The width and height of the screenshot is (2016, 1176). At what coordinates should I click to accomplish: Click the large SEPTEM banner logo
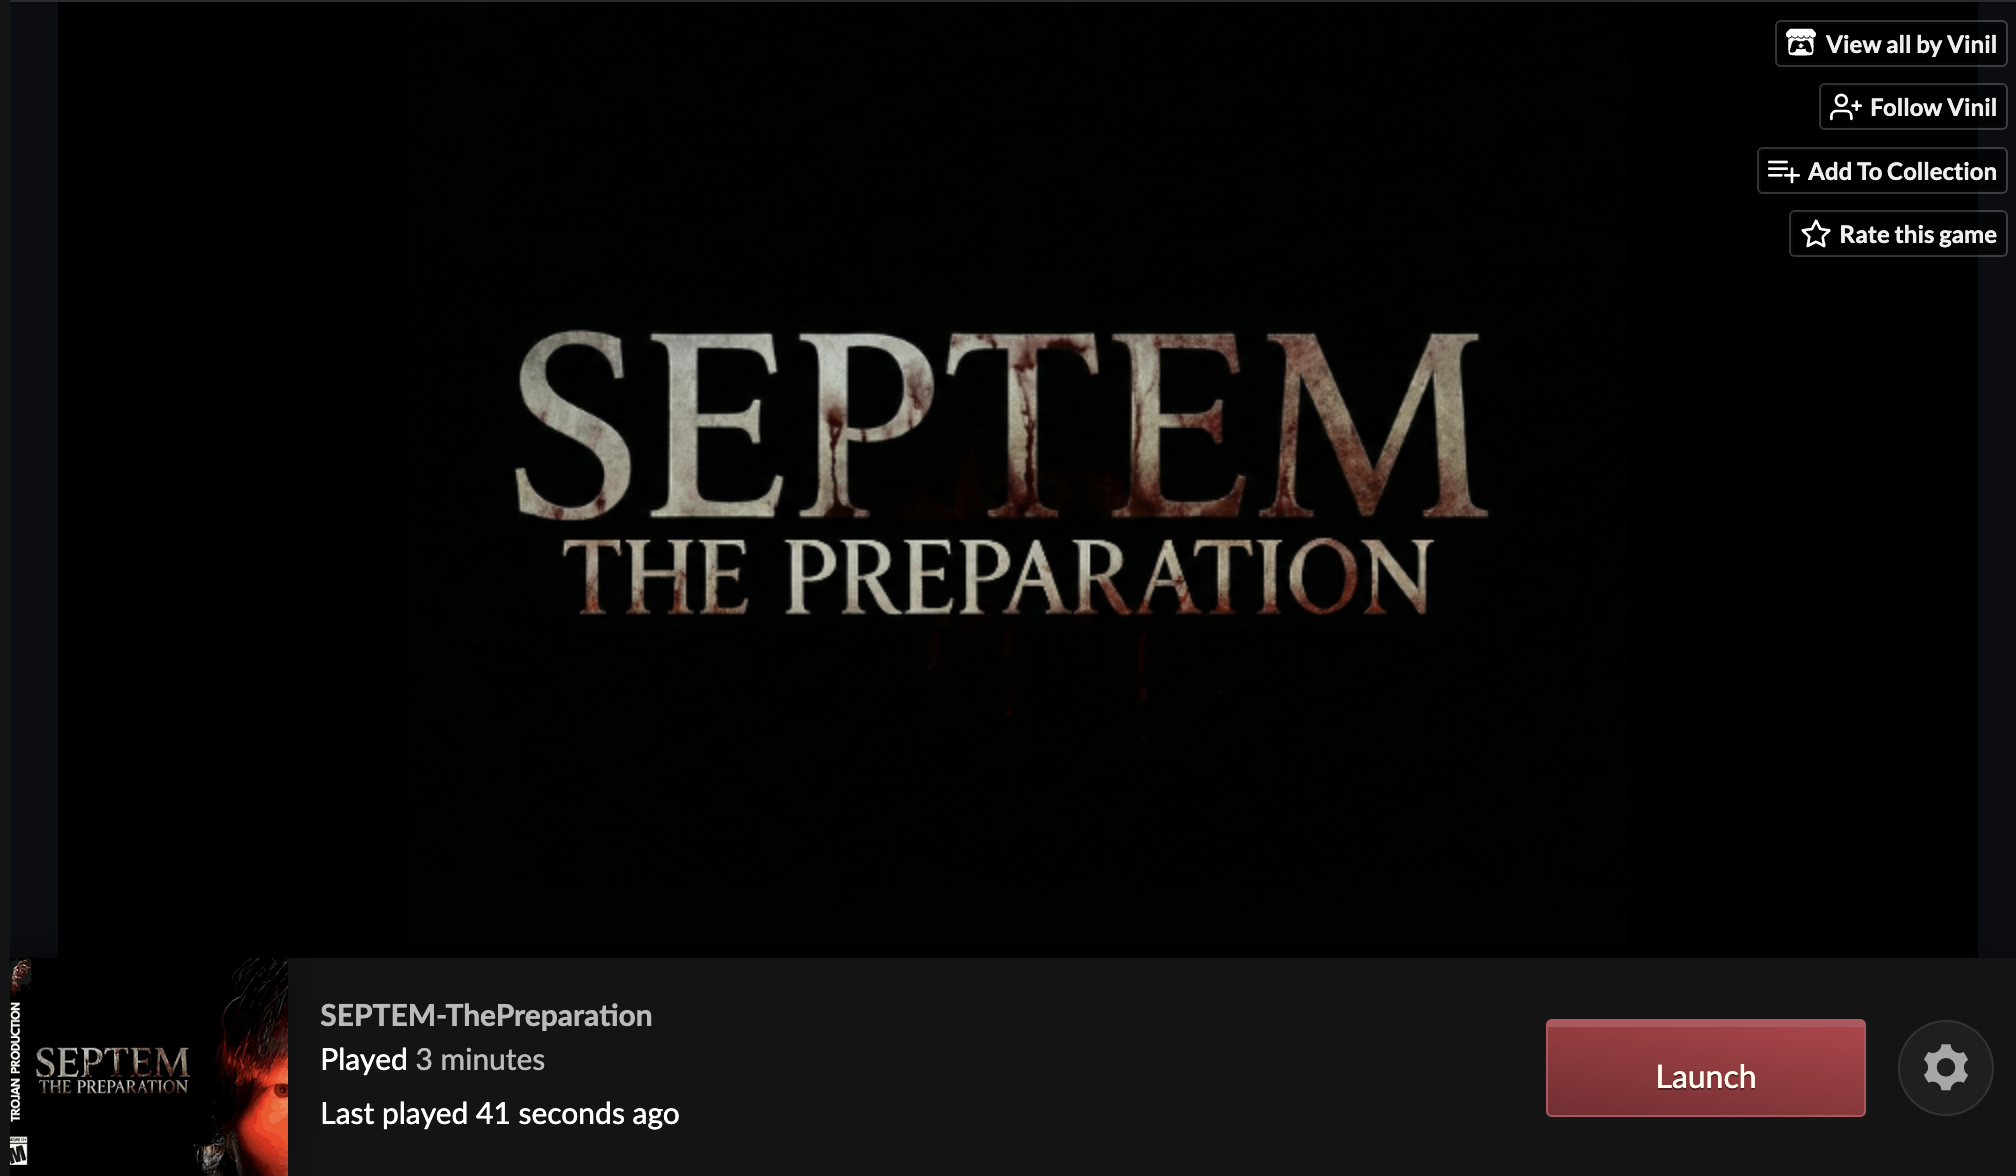coord(1001,424)
